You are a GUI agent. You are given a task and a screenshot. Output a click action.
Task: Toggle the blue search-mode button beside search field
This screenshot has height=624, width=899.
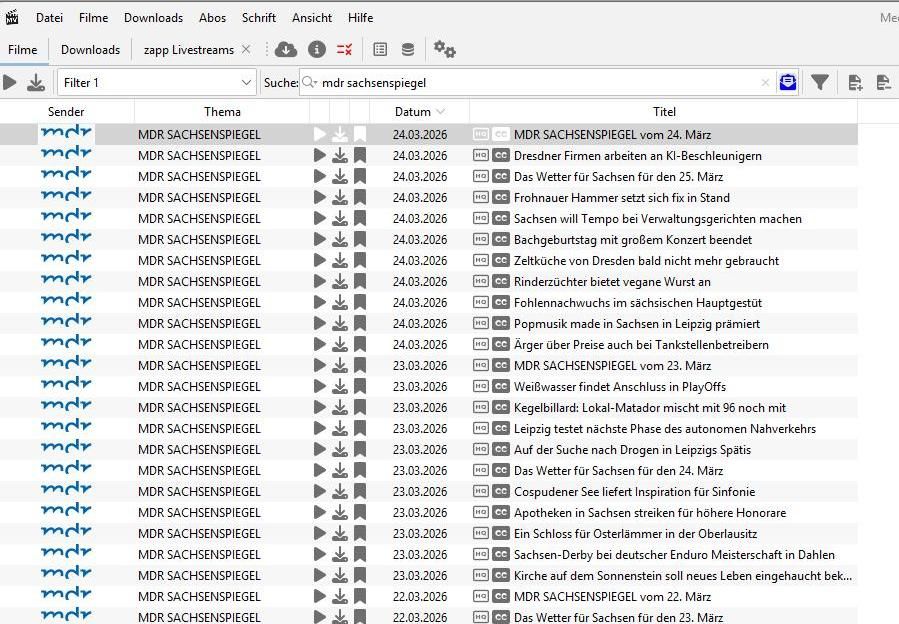(788, 83)
